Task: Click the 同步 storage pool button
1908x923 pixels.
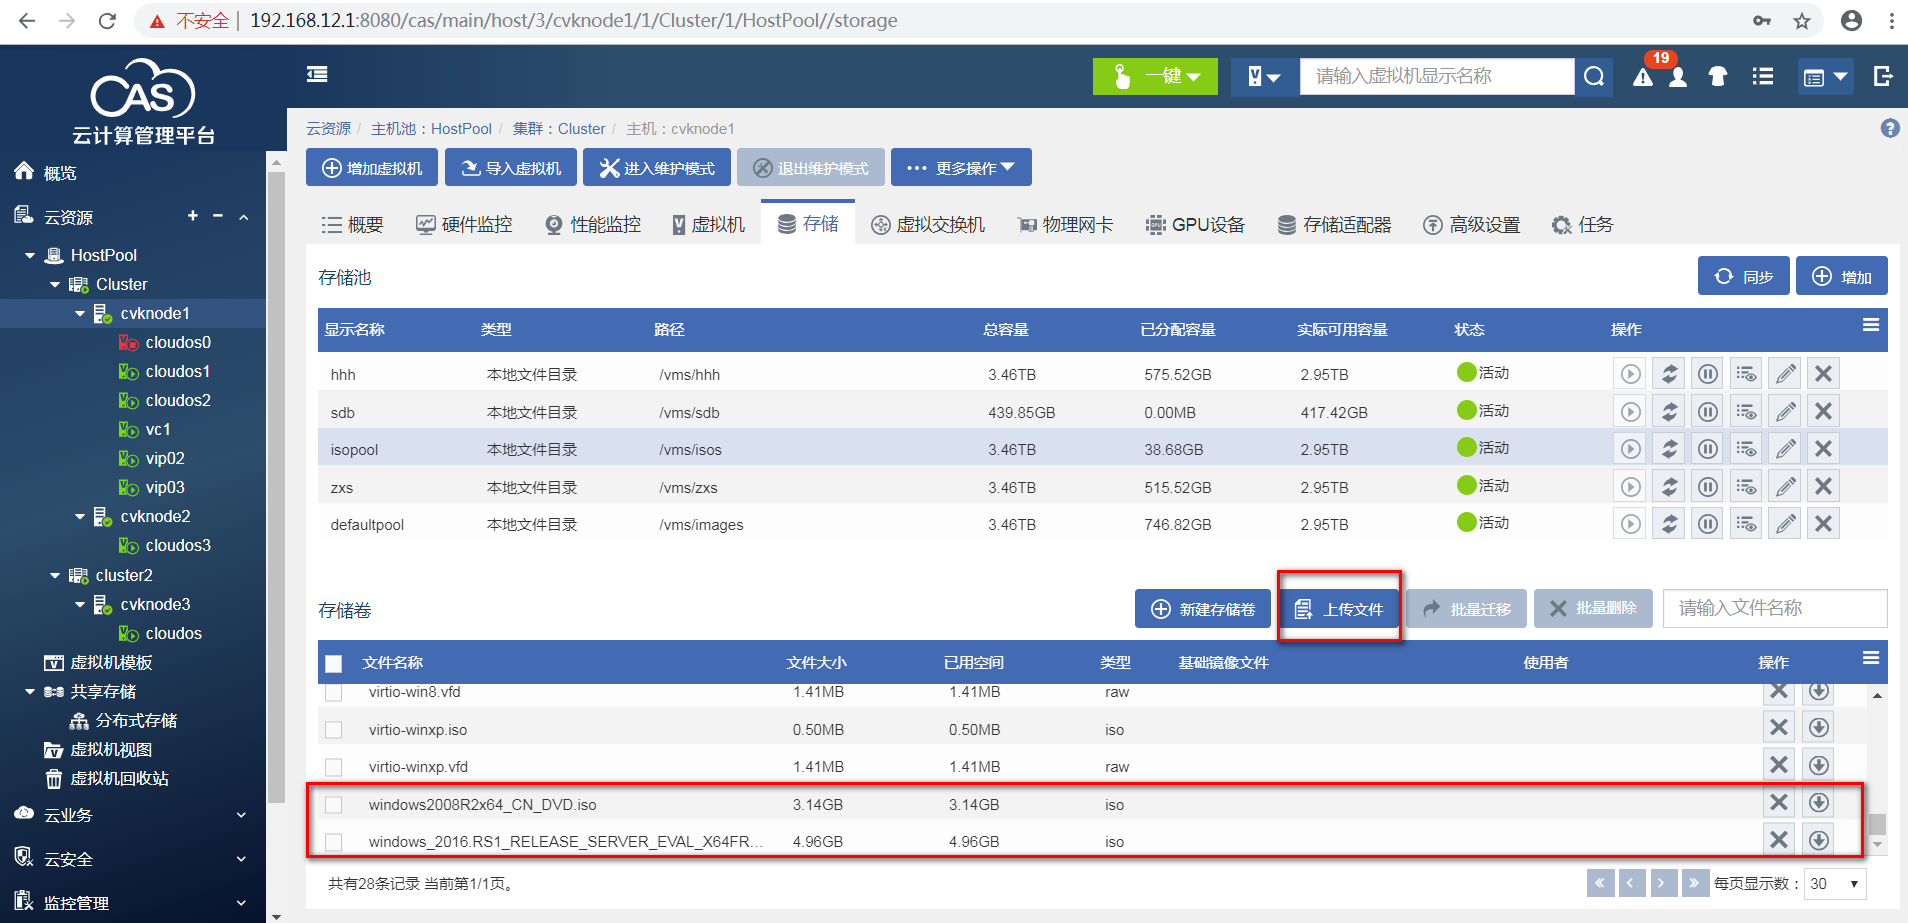Action: coord(1743,277)
